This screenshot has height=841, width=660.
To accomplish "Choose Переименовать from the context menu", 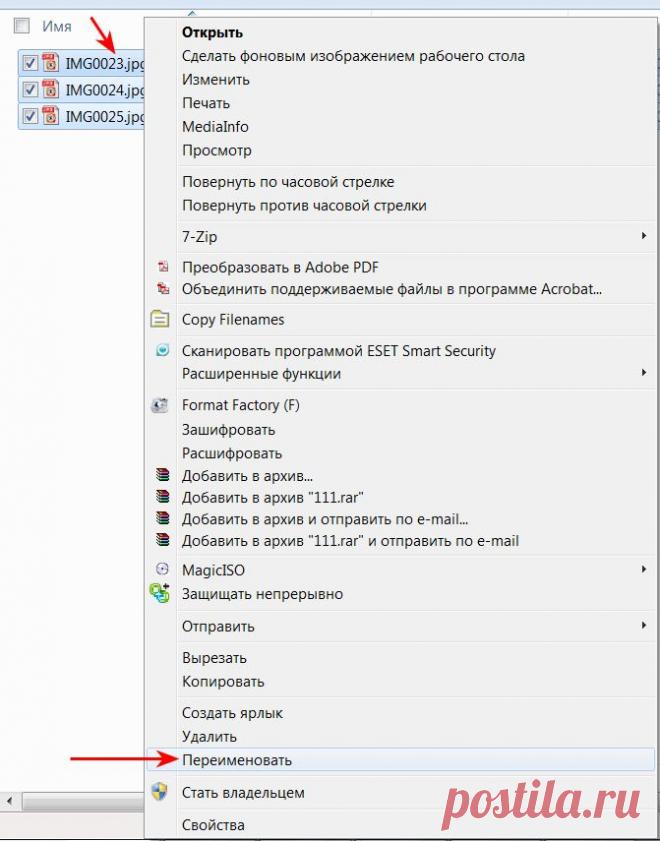I will (x=237, y=760).
